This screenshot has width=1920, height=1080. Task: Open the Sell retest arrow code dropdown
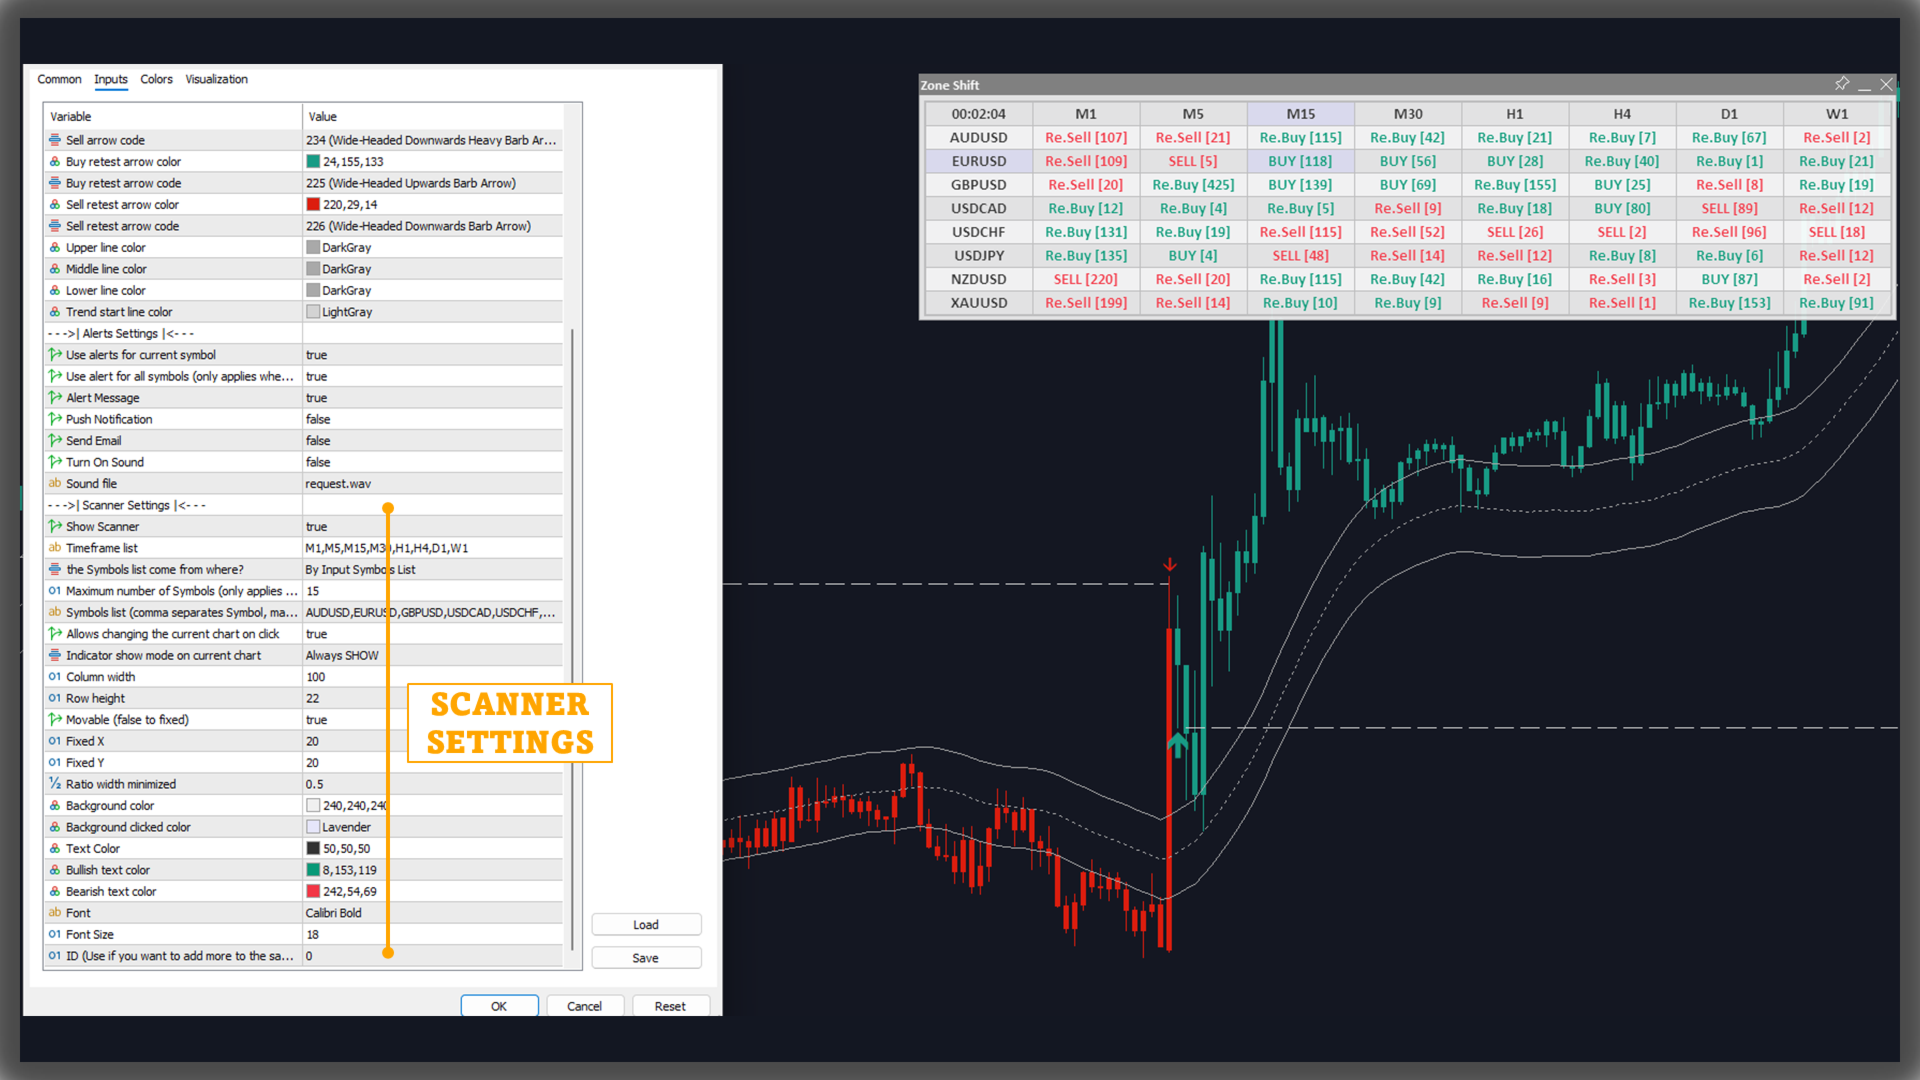pyautogui.click(x=430, y=226)
